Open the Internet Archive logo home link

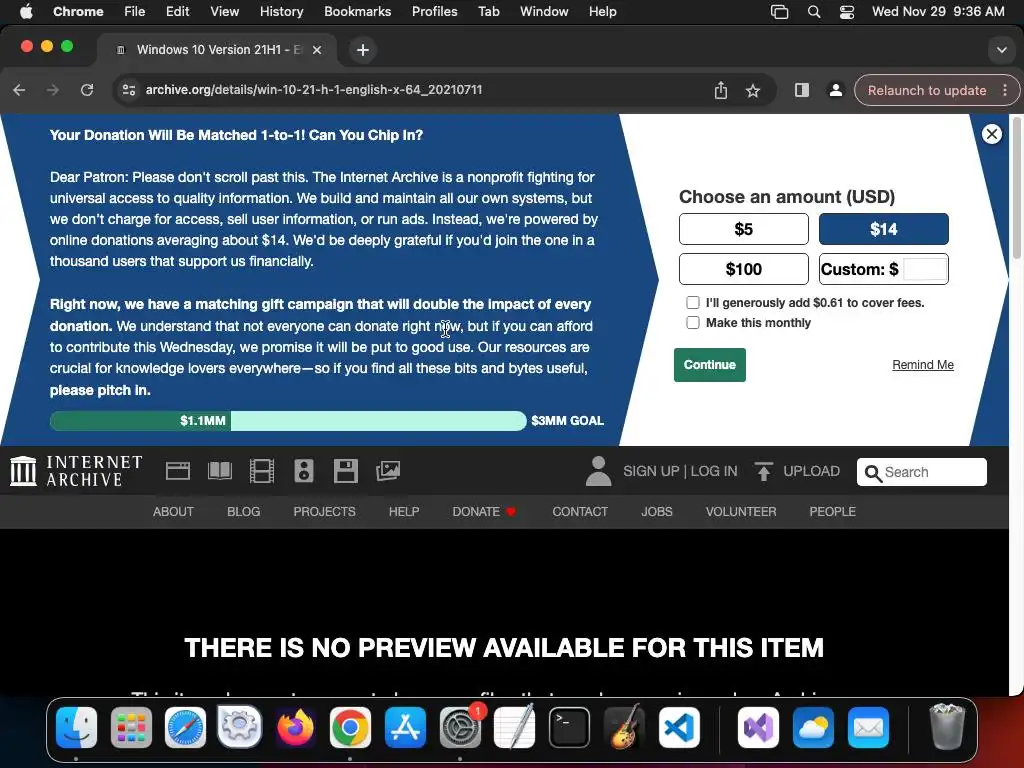[x=76, y=471]
